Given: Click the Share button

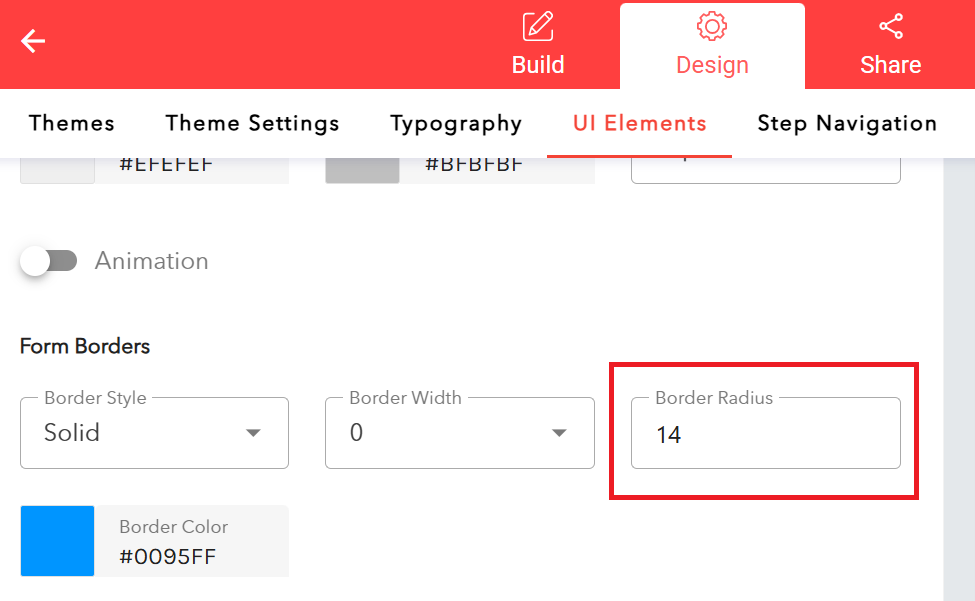Looking at the screenshot, I should [890, 64].
